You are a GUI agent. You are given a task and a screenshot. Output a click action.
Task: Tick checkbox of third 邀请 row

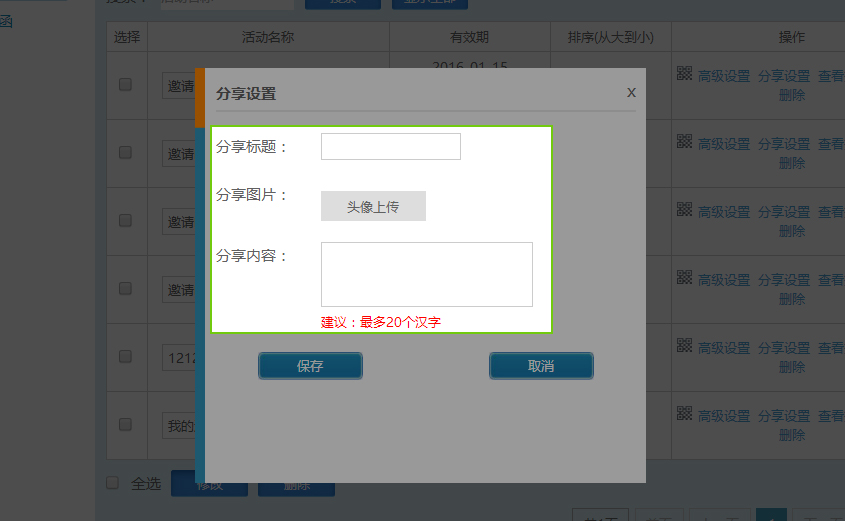click(125, 220)
